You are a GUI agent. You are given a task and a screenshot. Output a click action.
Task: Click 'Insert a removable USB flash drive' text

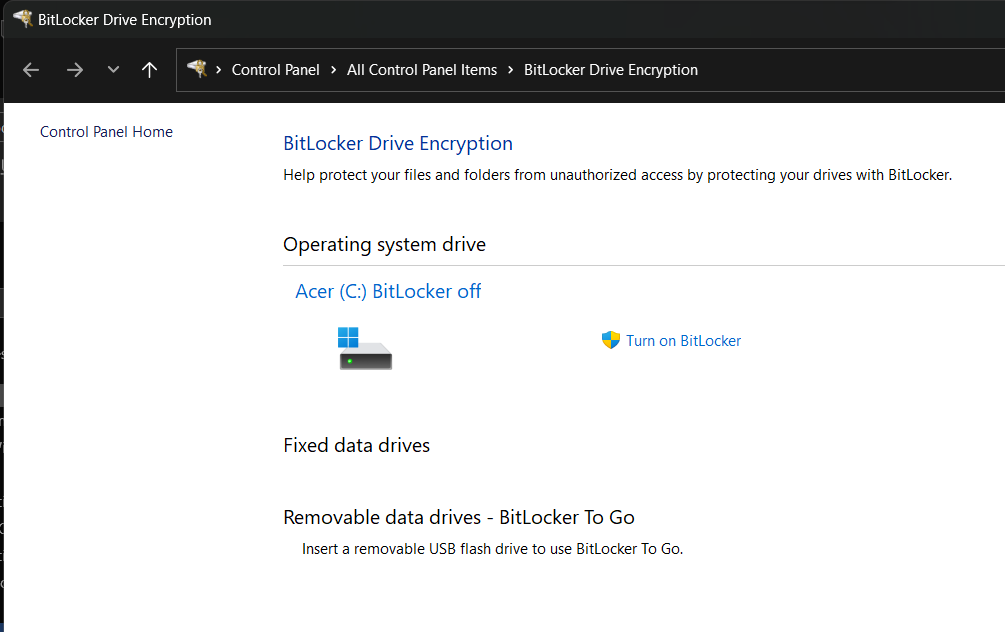492,549
